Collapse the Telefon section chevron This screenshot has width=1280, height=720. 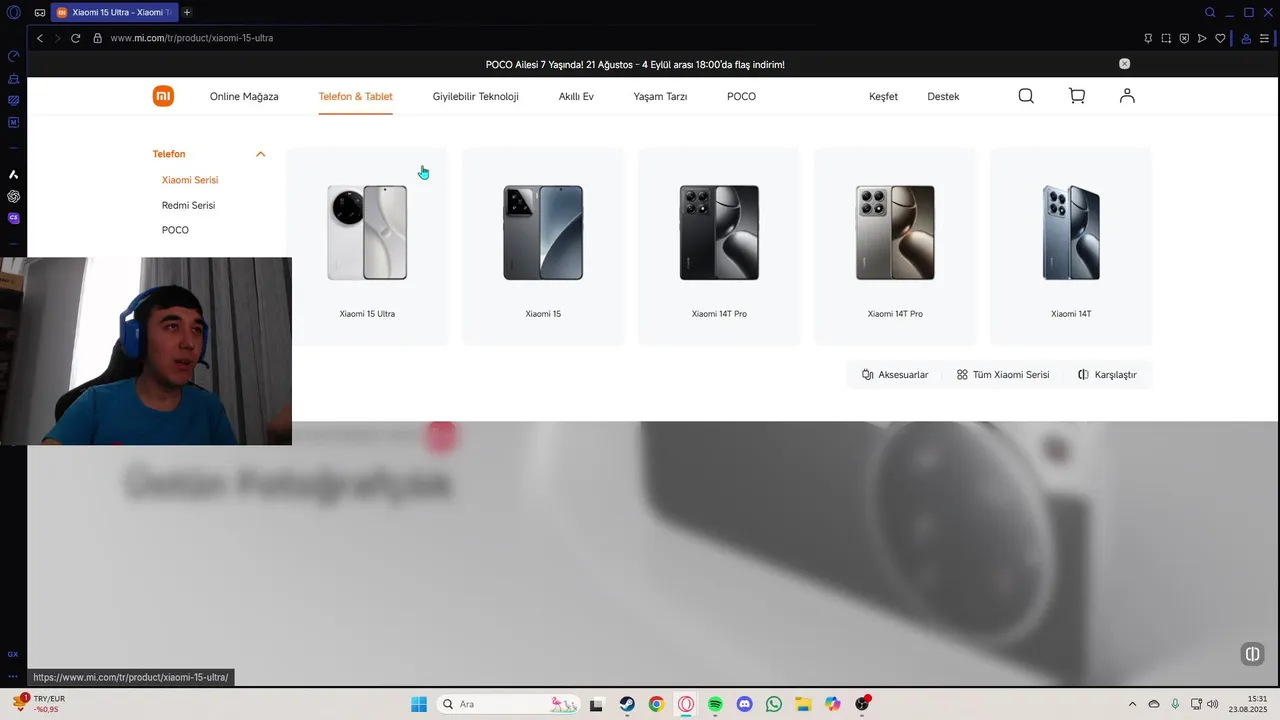[261, 154]
